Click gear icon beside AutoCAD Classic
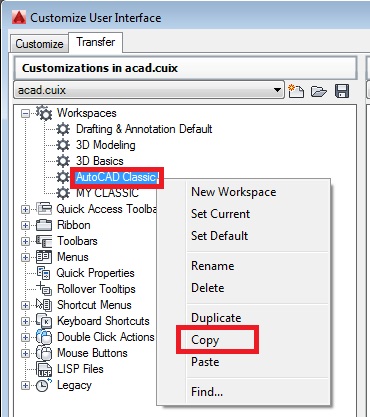Image resolution: width=370 pixels, height=417 pixels. pyautogui.click(x=63, y=177)
